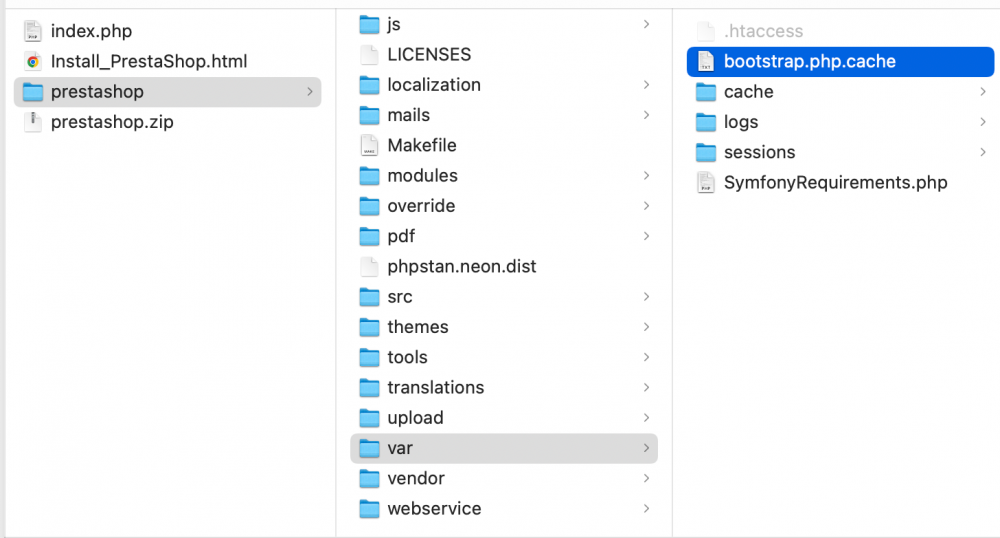Click the SymfonyRequirements.php file icon
The image size is (1000, 538).
[706, 183]
